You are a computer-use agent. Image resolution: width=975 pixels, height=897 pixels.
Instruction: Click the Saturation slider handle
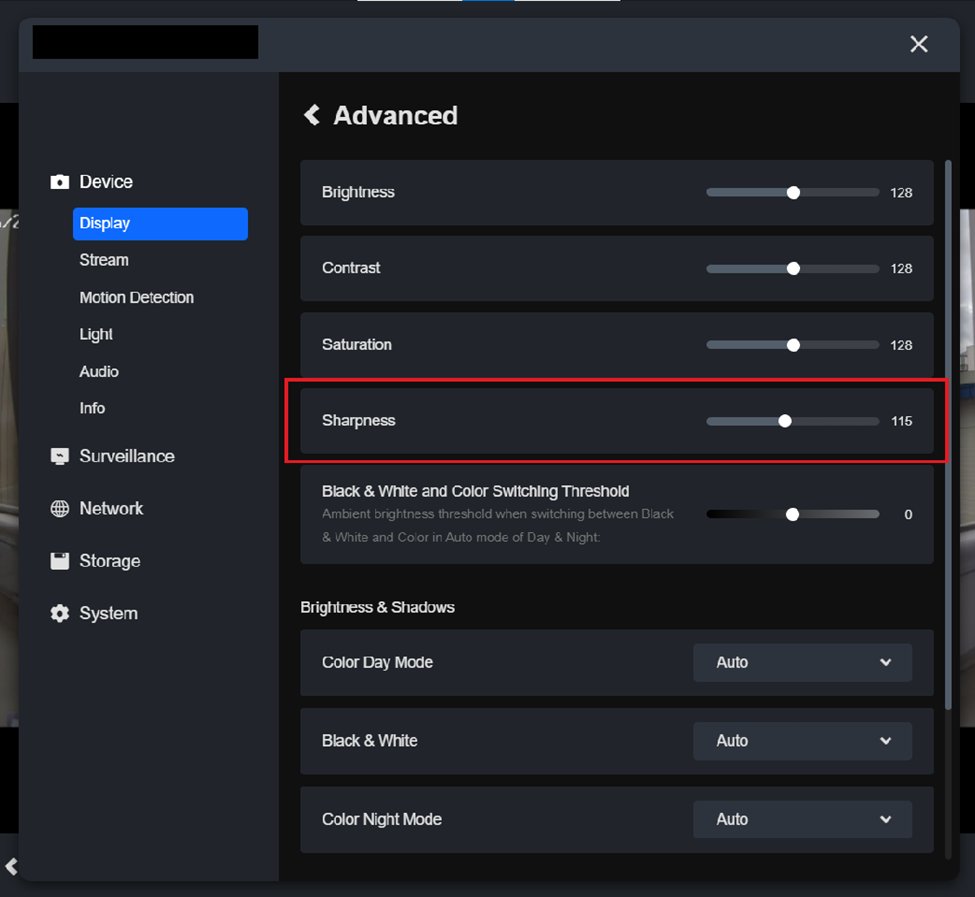click(793, 345)
